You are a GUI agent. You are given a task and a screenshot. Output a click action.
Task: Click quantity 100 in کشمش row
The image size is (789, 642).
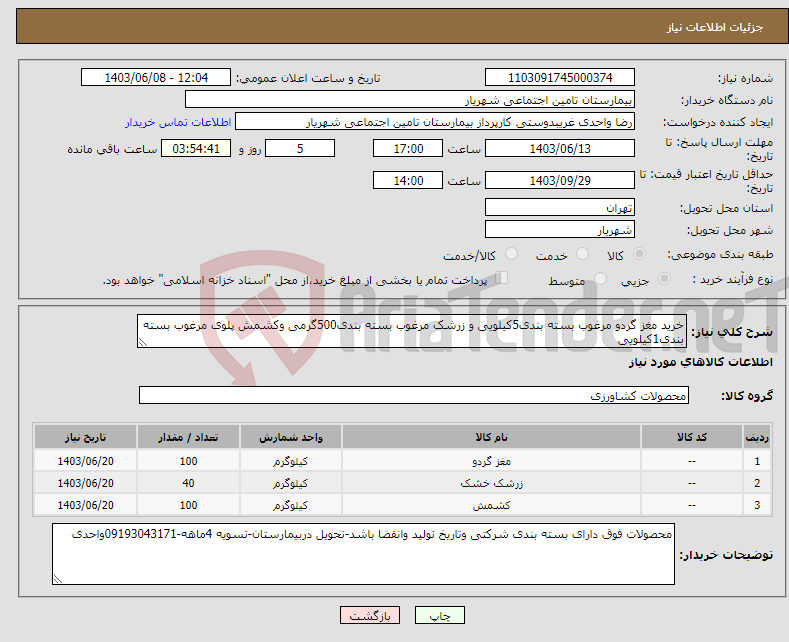click(188, 505)
